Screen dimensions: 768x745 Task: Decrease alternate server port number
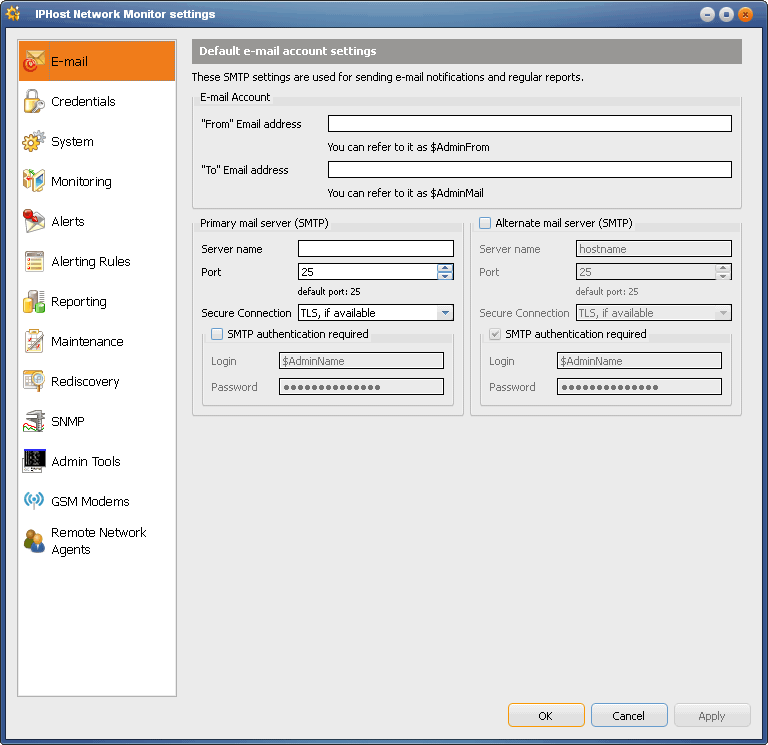tap(723, 276)
